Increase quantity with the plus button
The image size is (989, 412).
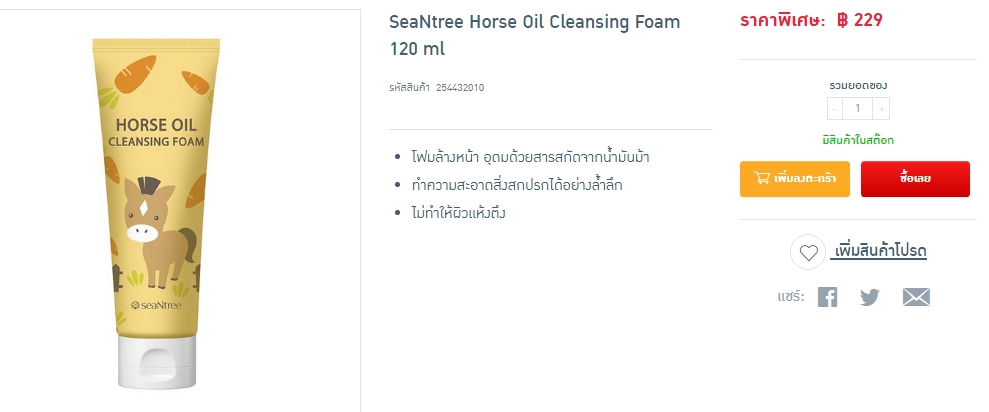point(881,109)
